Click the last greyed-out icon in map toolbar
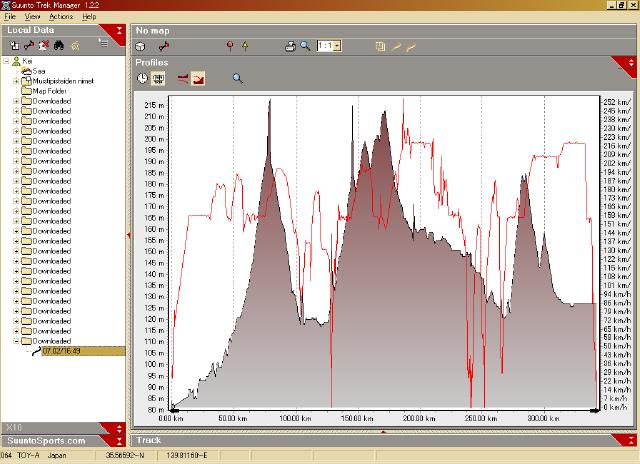 click(411, 48)
